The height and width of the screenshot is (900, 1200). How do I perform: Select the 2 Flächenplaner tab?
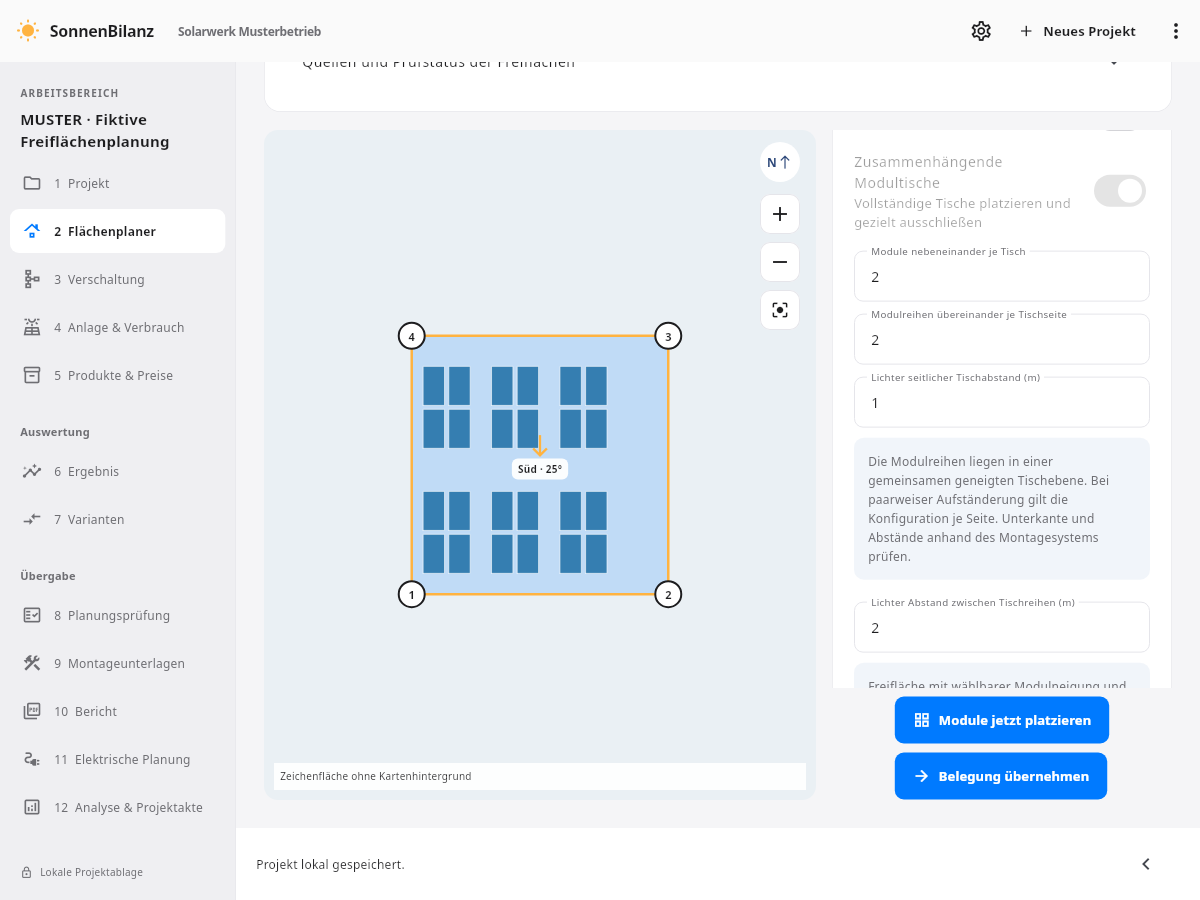(117, 231)
